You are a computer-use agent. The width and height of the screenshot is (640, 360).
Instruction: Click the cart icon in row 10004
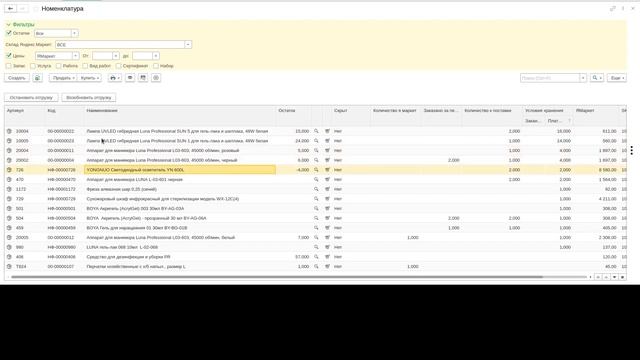(x=327, y=131)
